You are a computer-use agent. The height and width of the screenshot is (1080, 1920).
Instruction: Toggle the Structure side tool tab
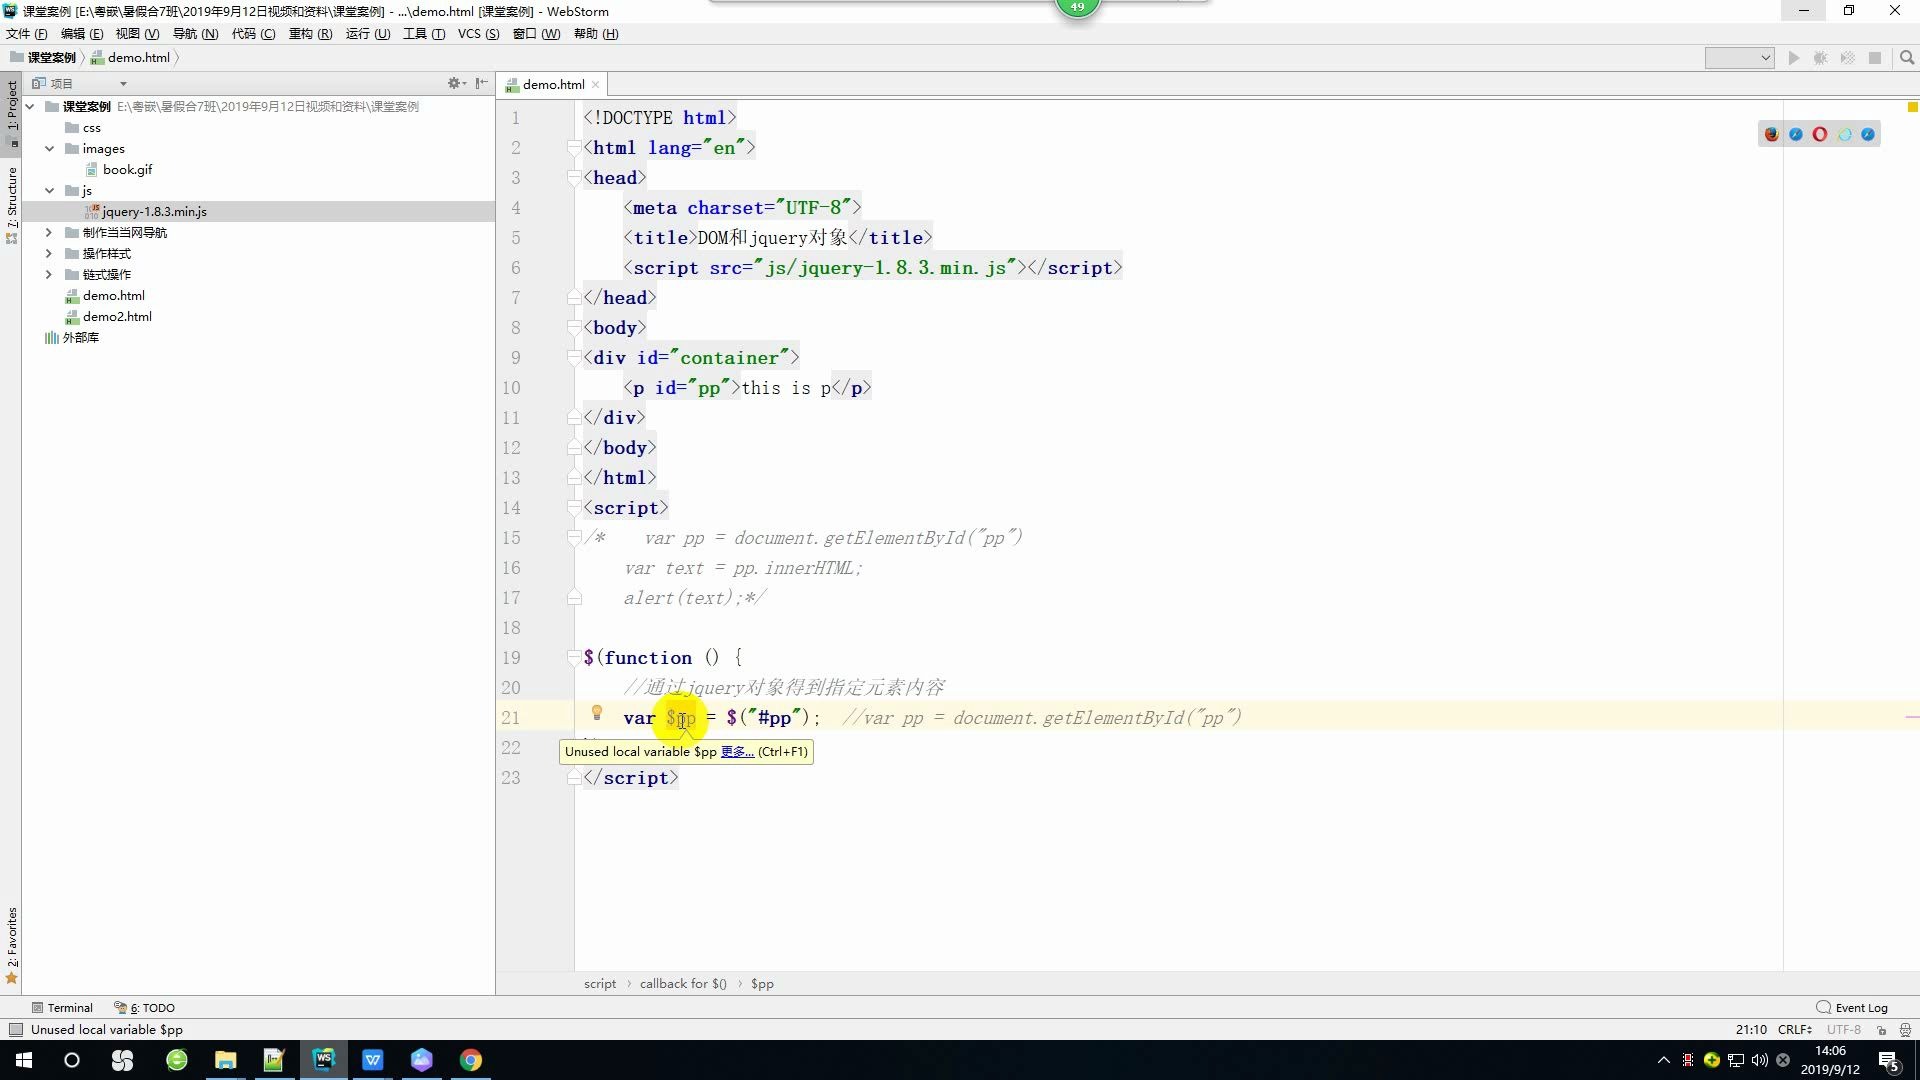tap(11, 204)
